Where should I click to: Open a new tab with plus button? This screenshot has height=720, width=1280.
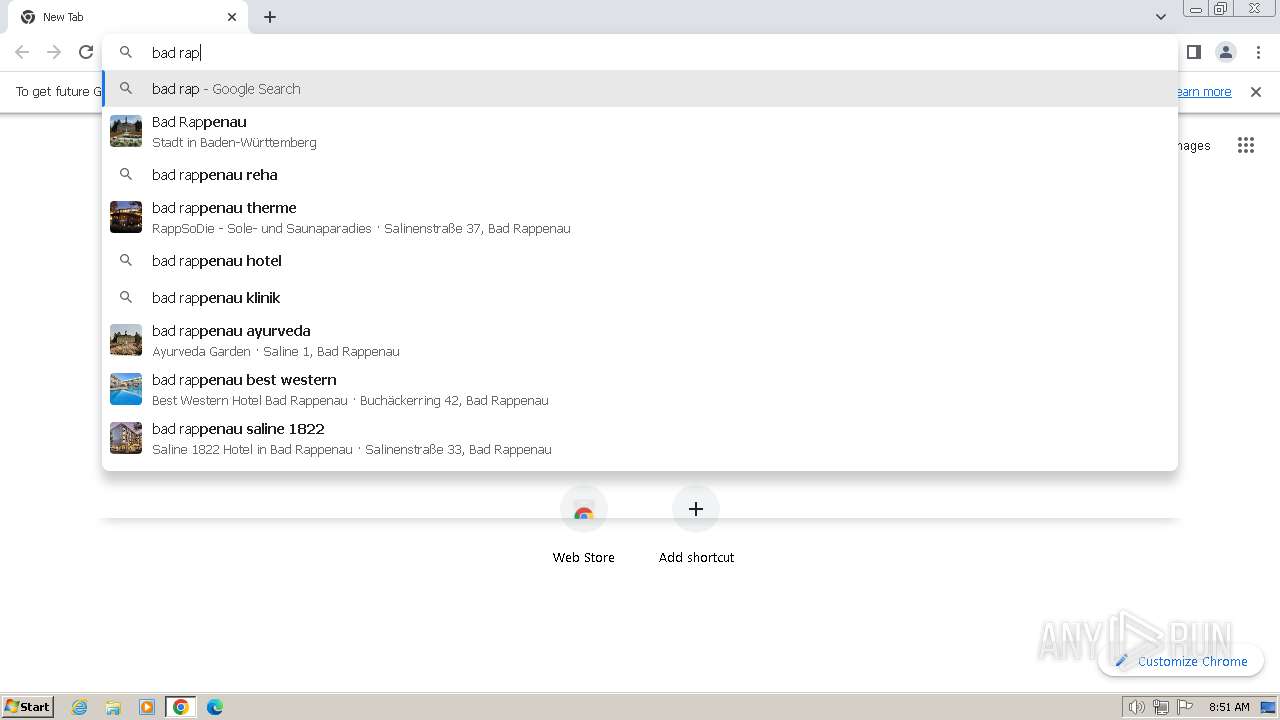coord(270,17)
